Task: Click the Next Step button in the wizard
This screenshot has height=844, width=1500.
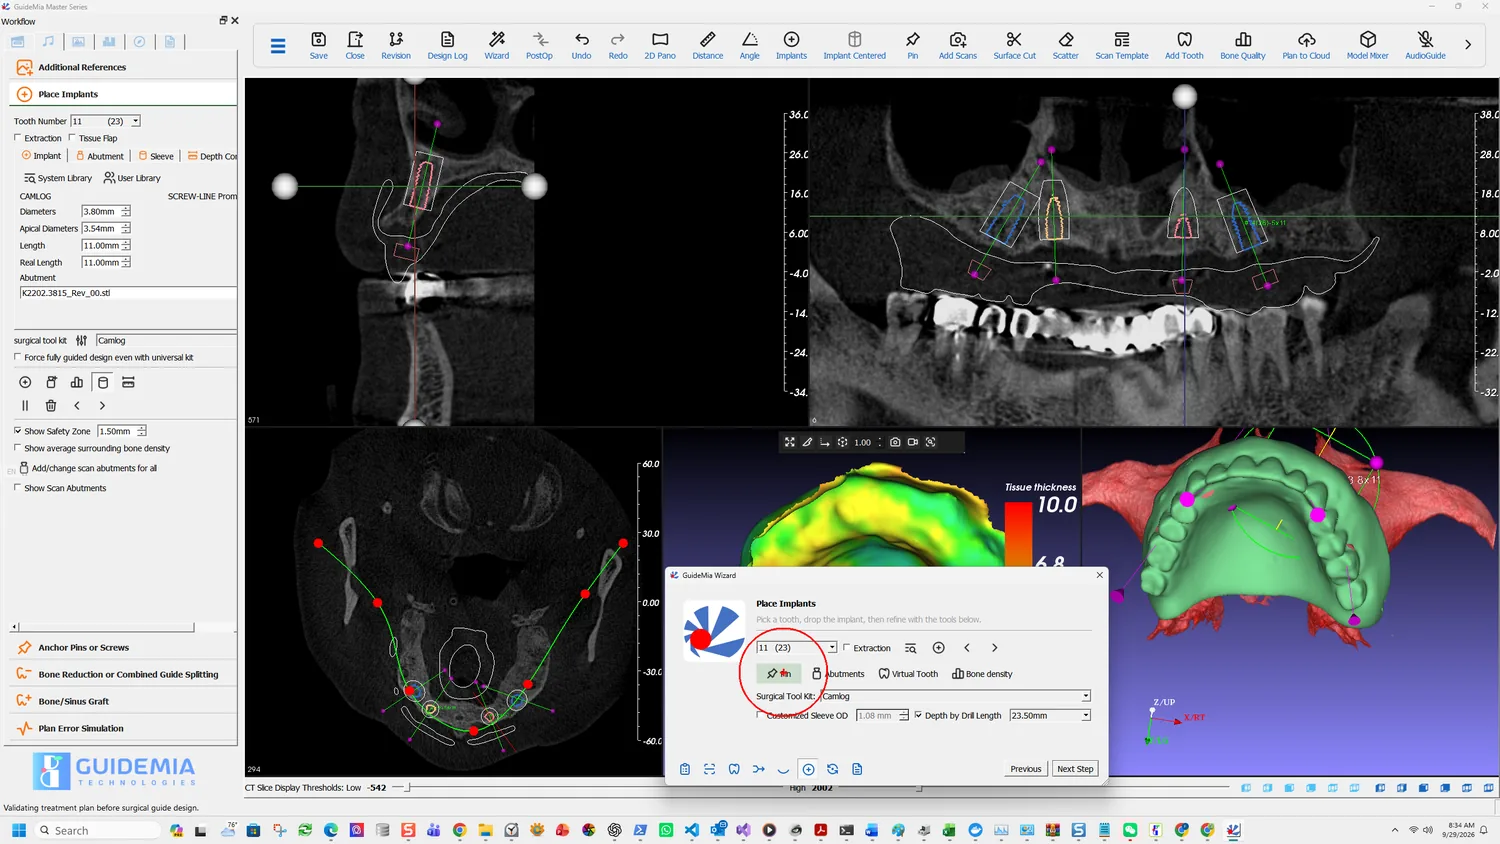Action: click(1075, 769)
